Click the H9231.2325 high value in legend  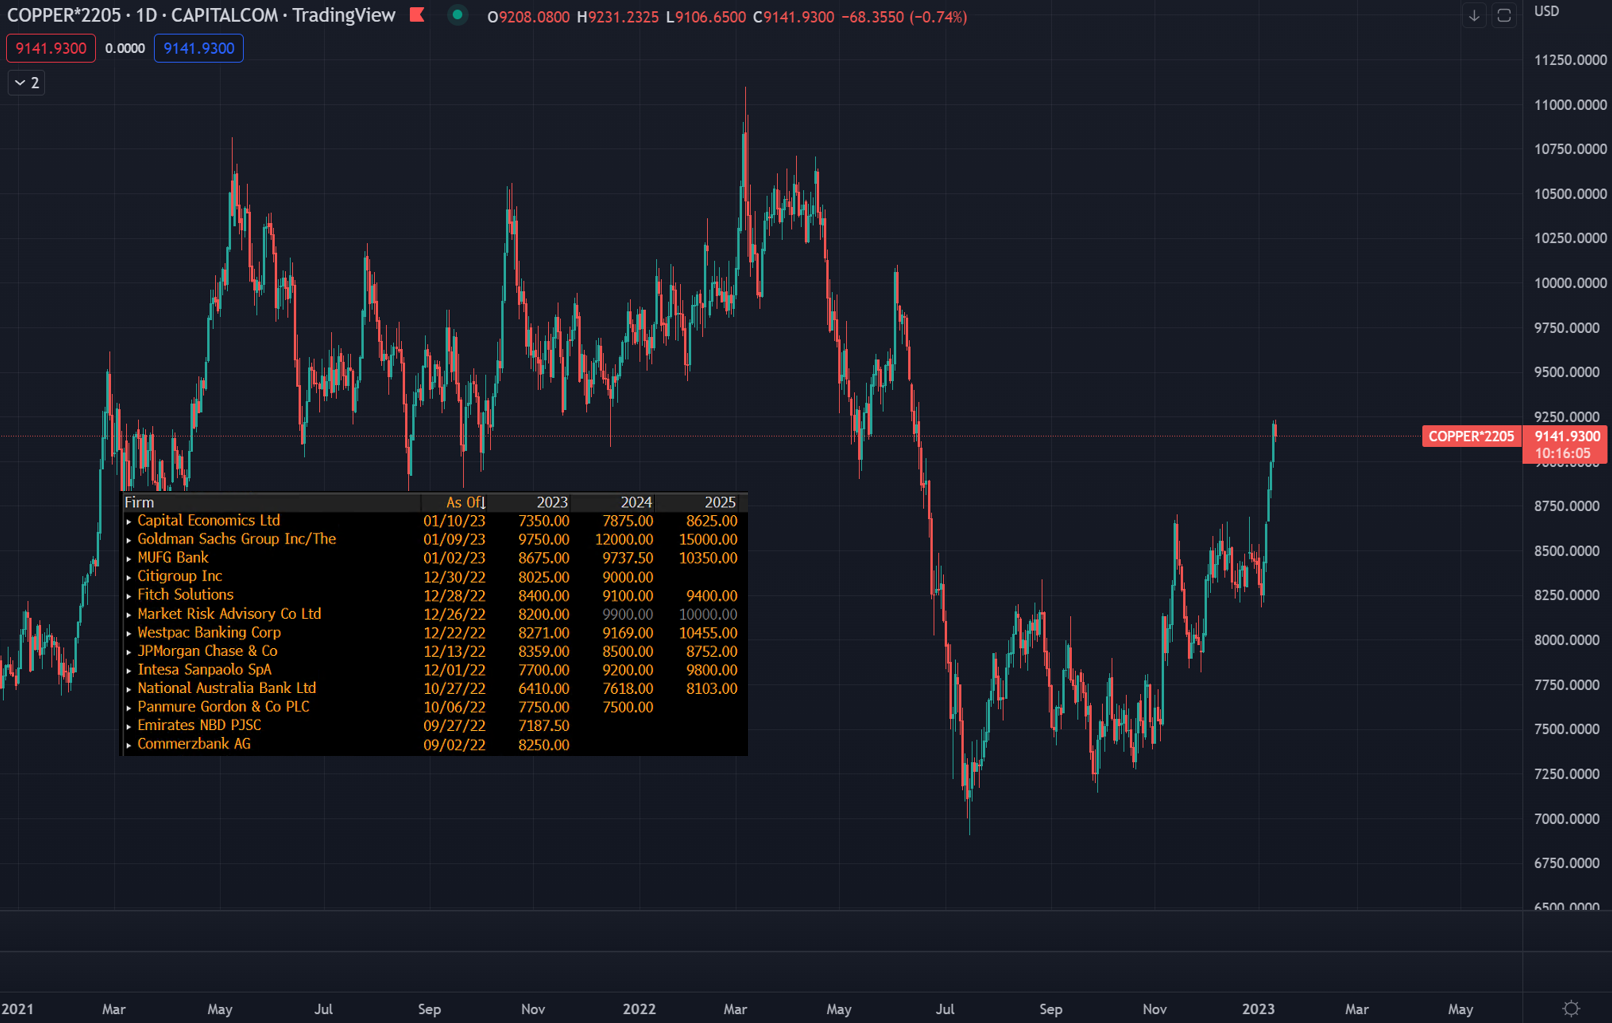pos(618,17)
